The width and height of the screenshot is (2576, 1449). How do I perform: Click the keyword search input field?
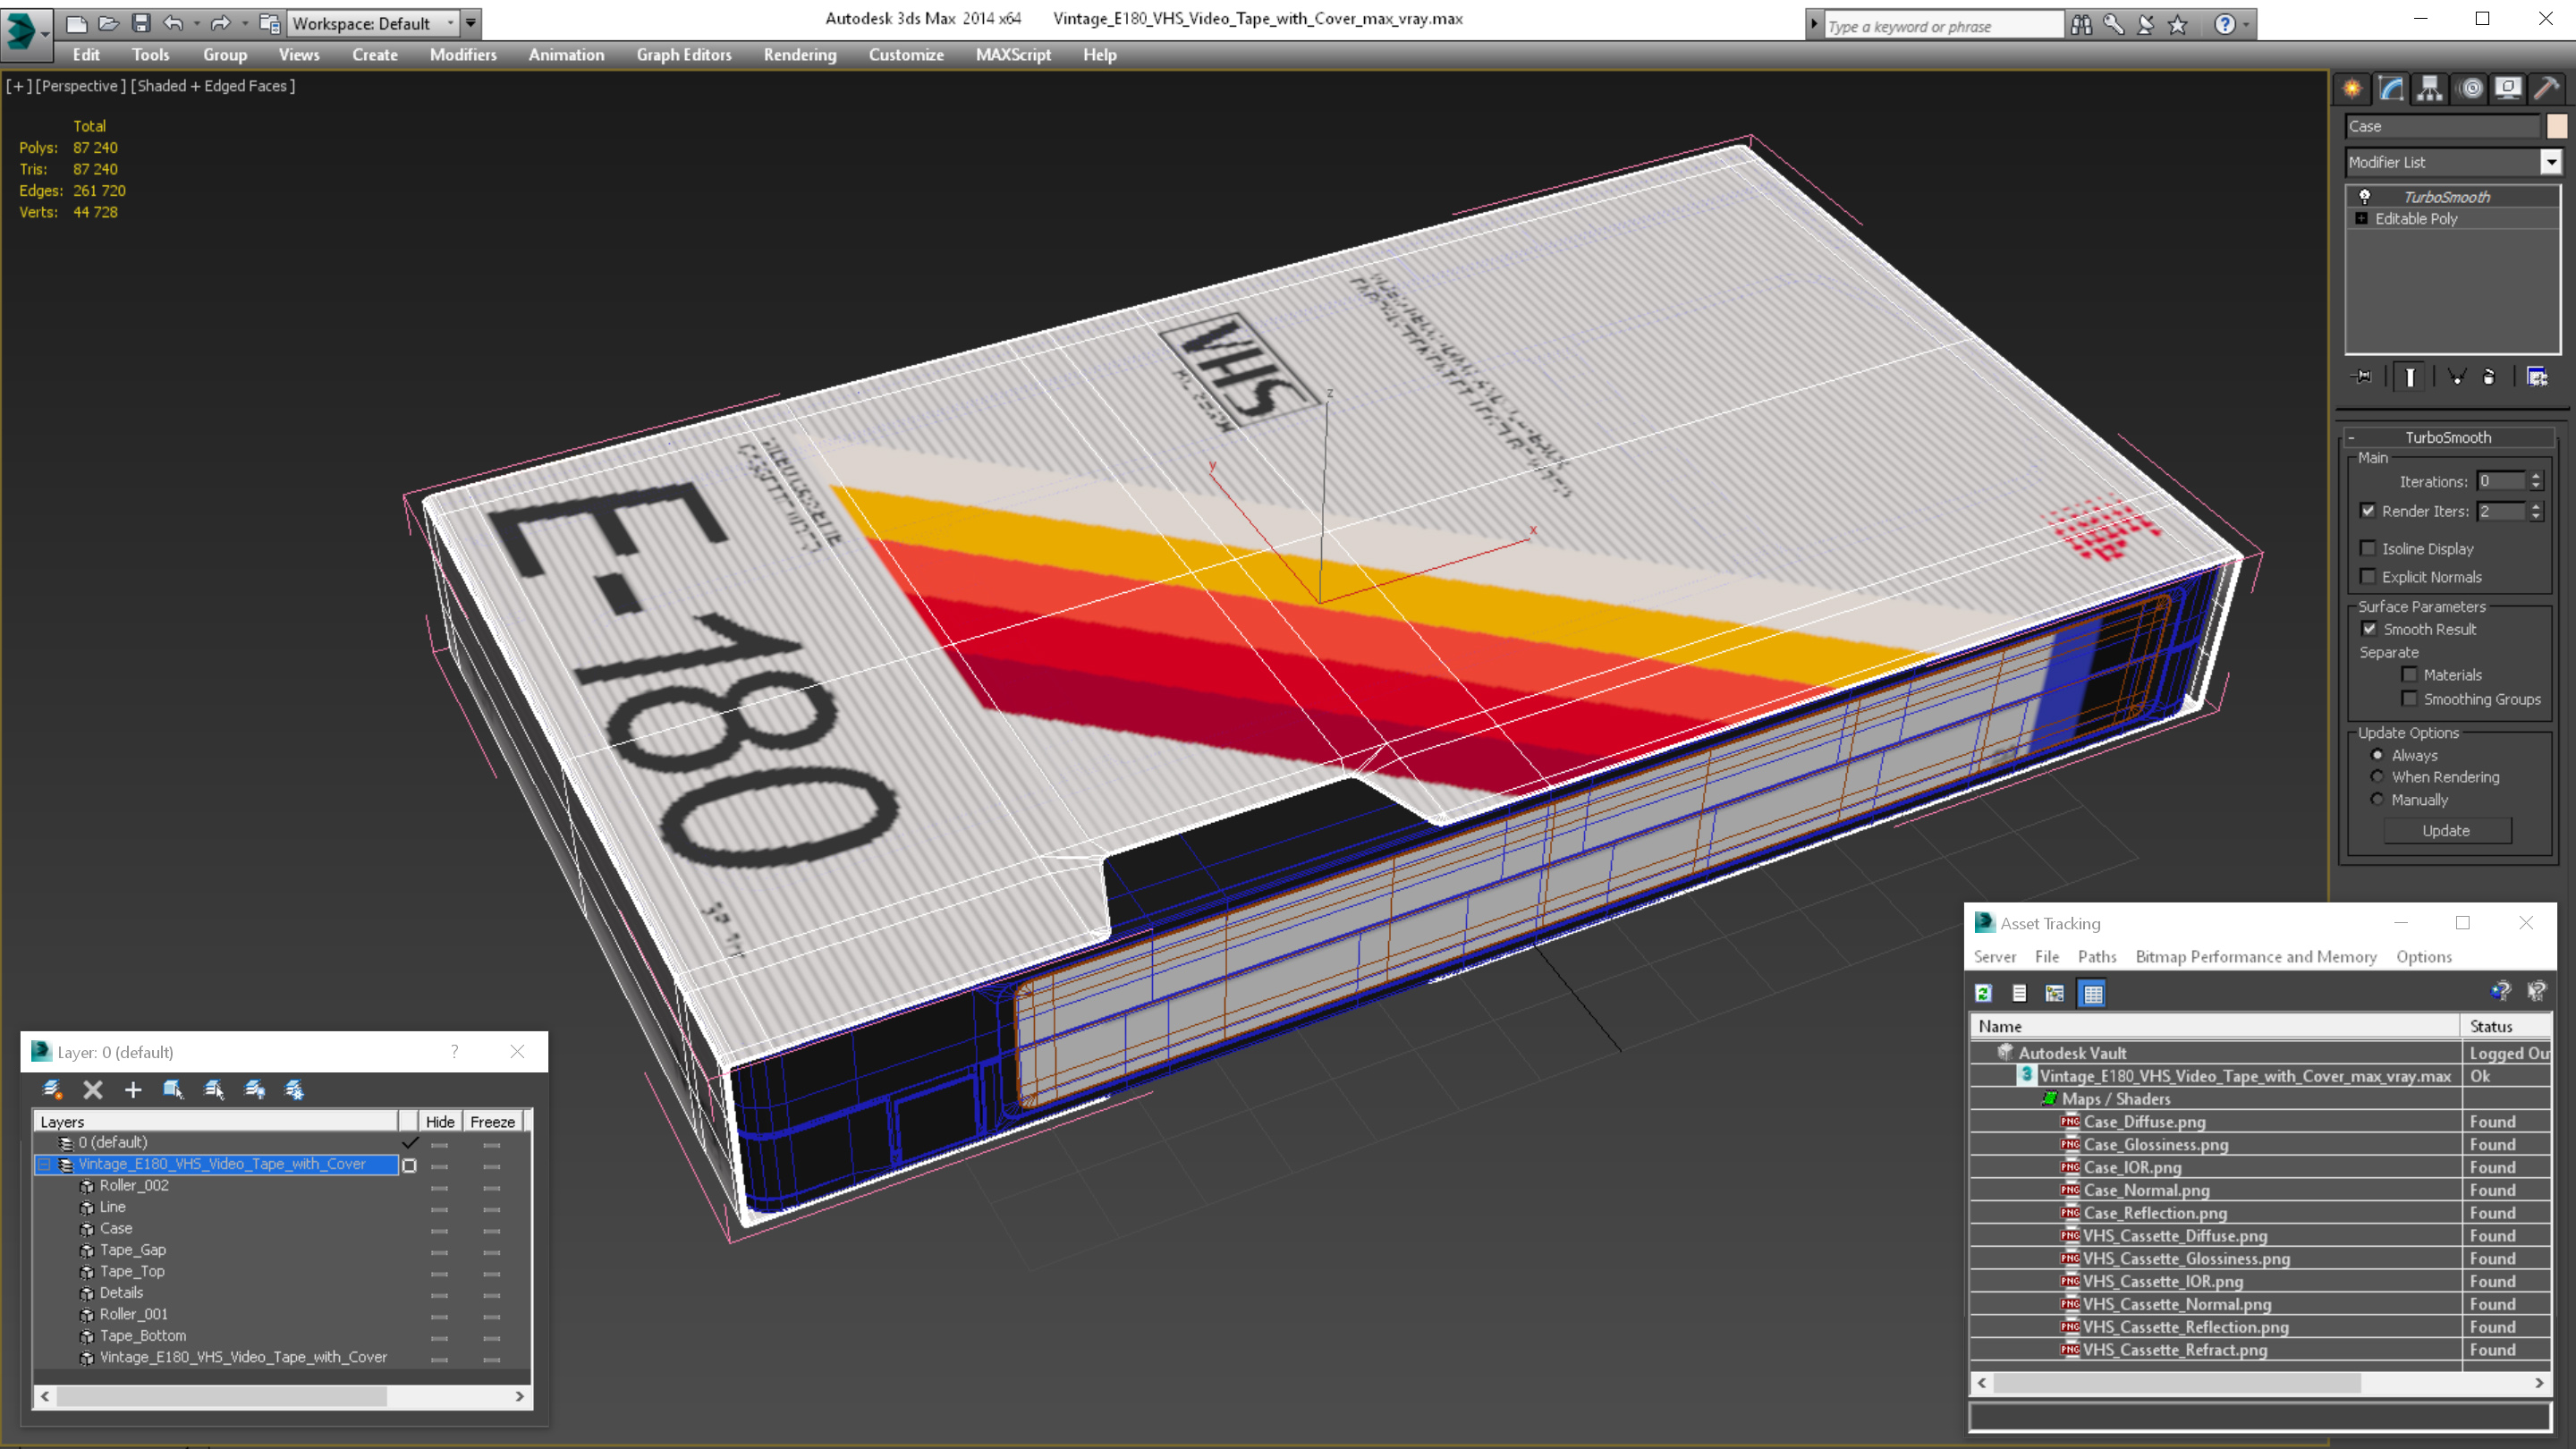[1942, 26]
